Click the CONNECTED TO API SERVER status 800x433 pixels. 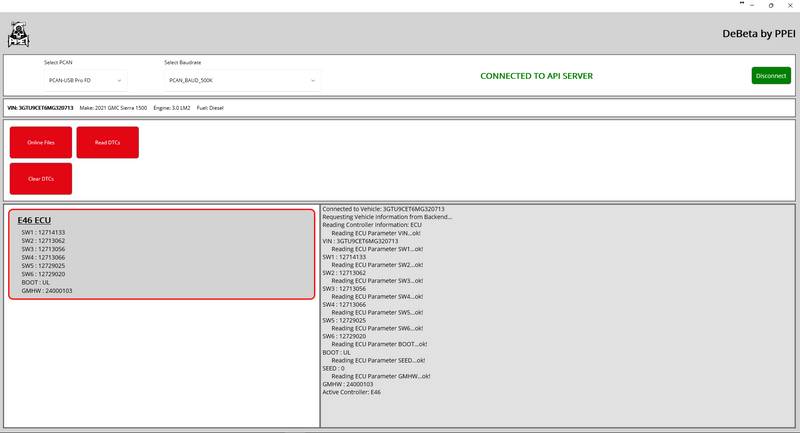click(536, 76)
